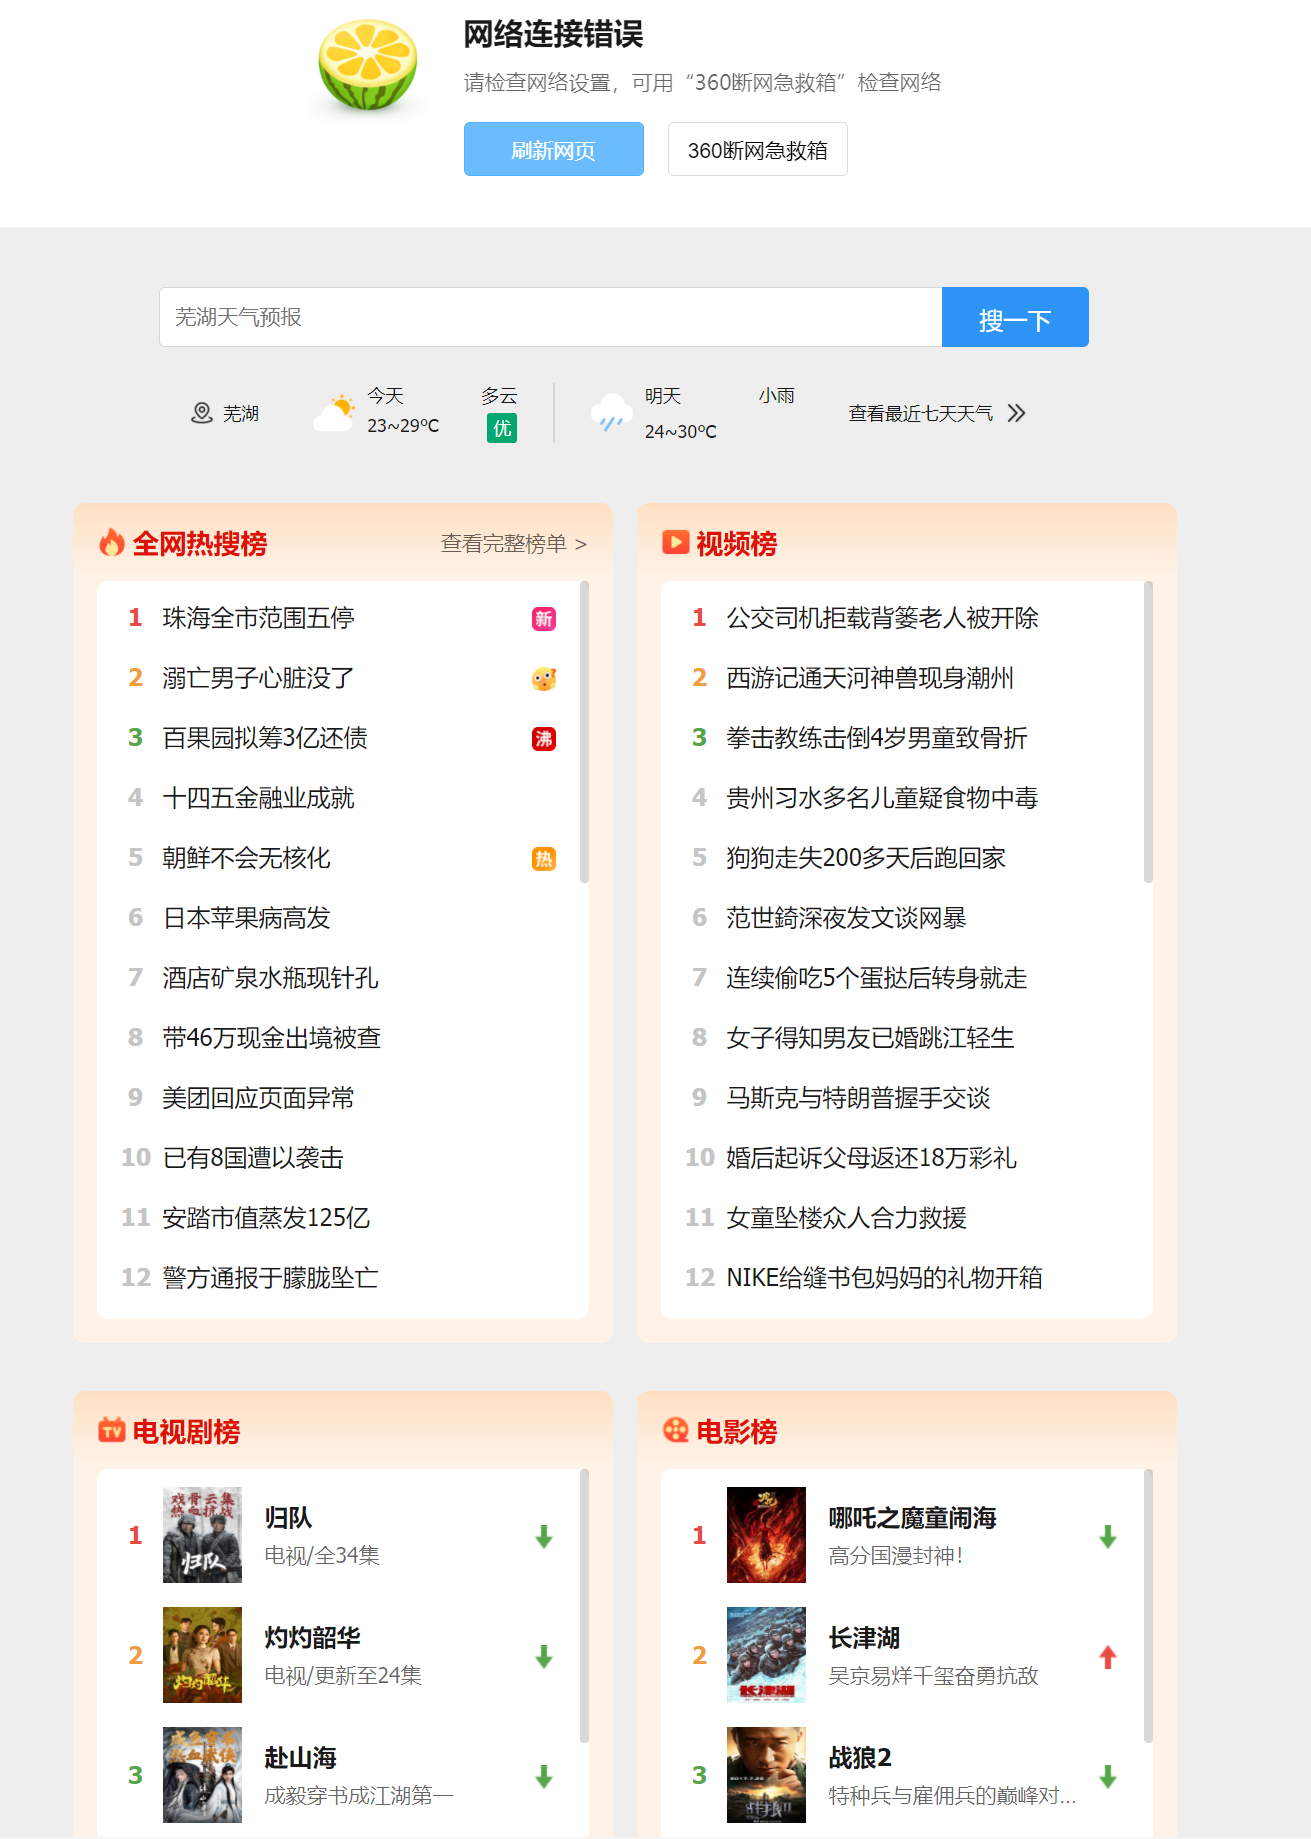Click the green down arrow for 赴山海
The height and width of the screenshot is (1839, 1311).
coord(544,1777)
